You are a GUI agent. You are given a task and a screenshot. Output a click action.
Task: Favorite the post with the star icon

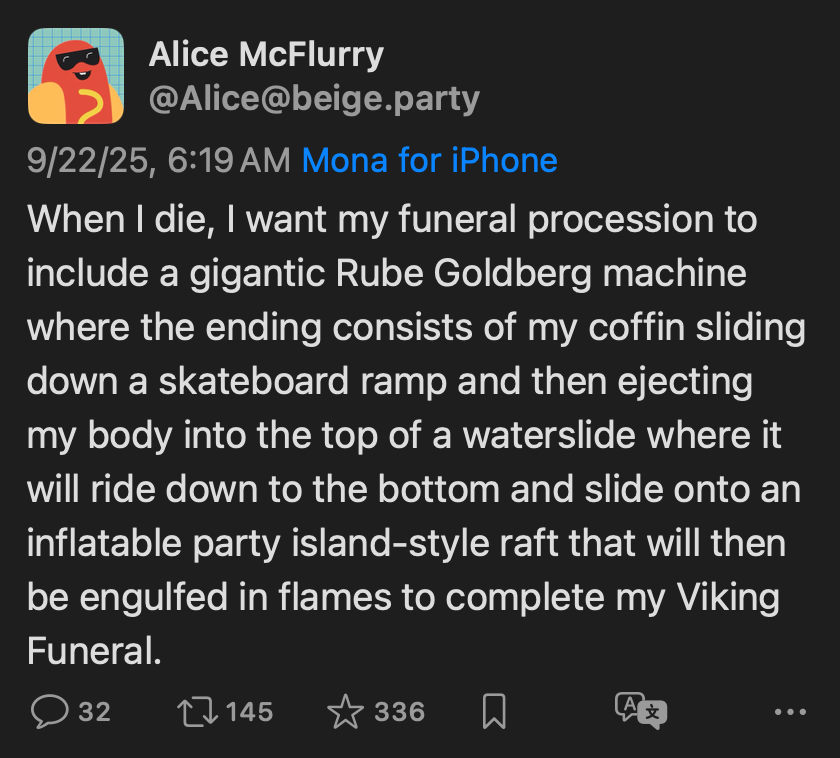[345, 711]
